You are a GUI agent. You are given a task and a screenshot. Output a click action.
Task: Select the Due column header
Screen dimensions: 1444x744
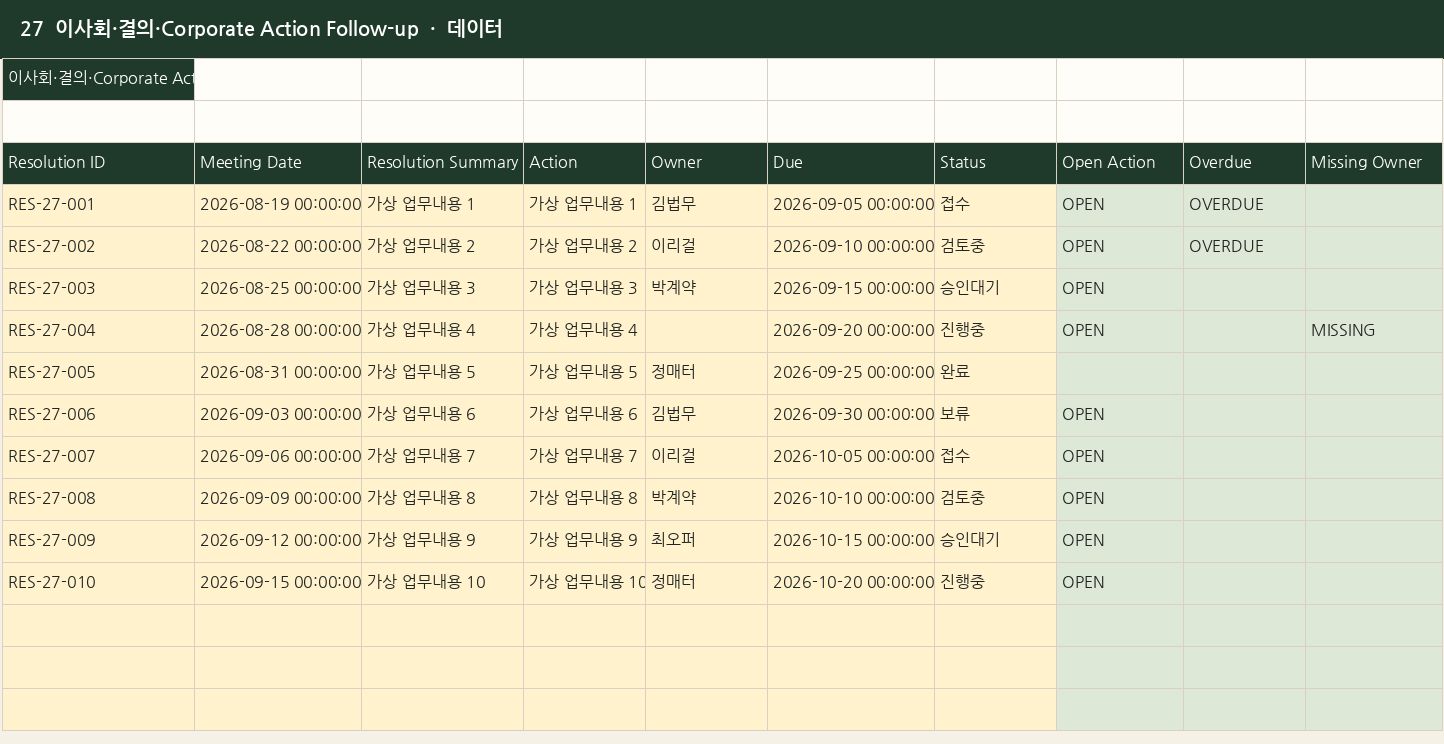point(851,163)
